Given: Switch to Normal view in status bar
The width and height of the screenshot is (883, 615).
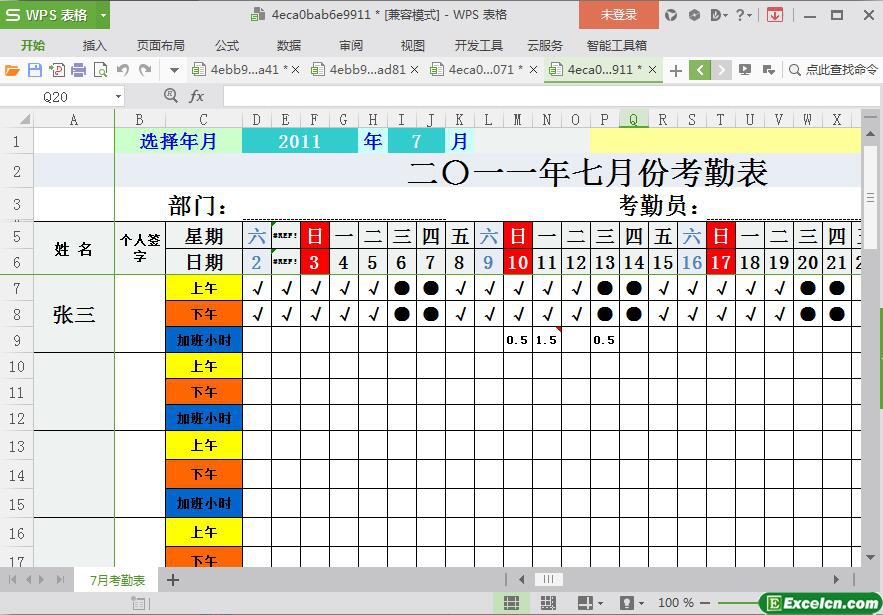Looking at the screenshot, I should tap(511, 603).
